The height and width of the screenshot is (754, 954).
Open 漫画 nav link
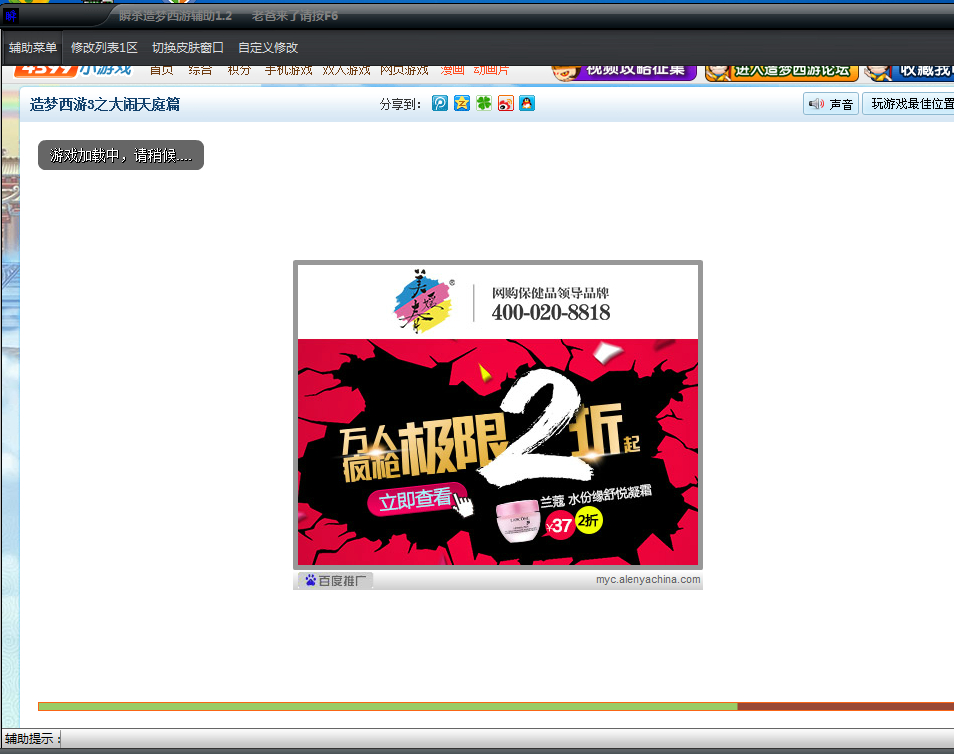point(452,70)
